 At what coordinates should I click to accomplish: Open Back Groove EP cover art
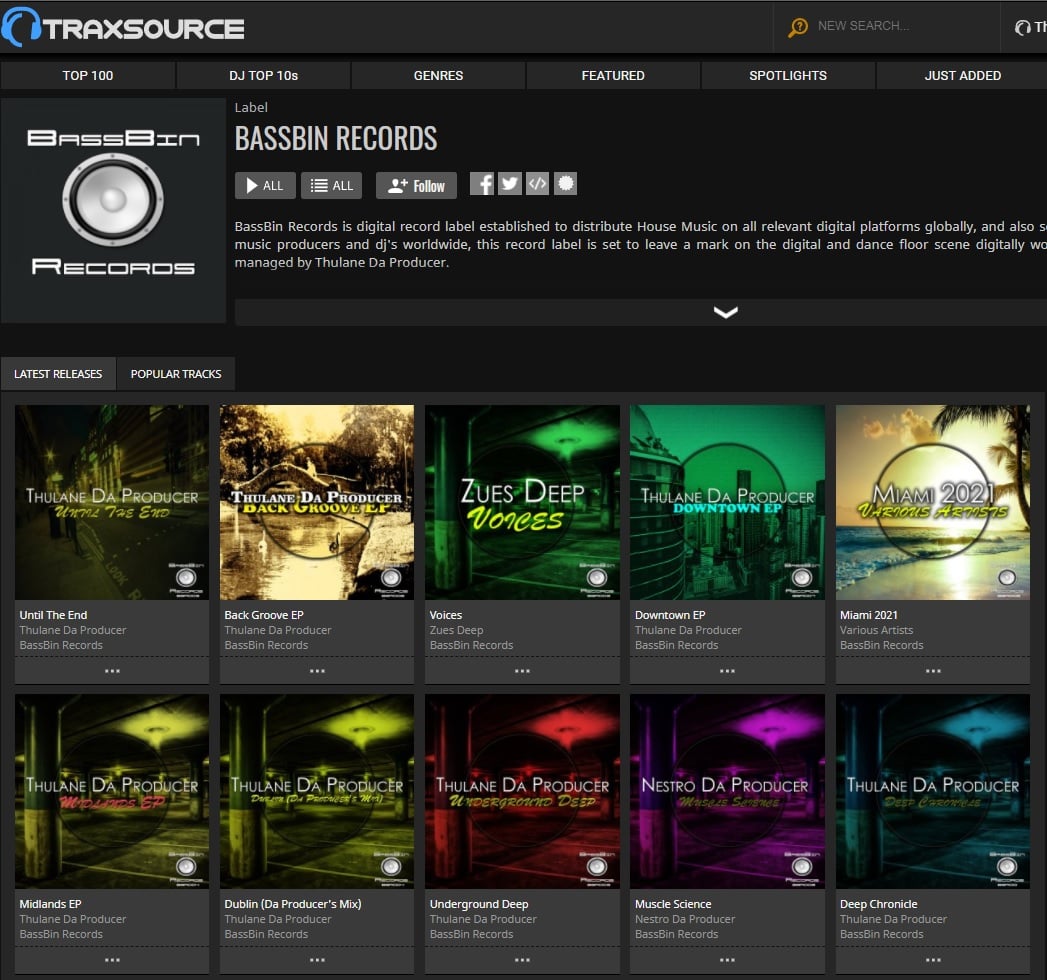[x=317, y=503]
